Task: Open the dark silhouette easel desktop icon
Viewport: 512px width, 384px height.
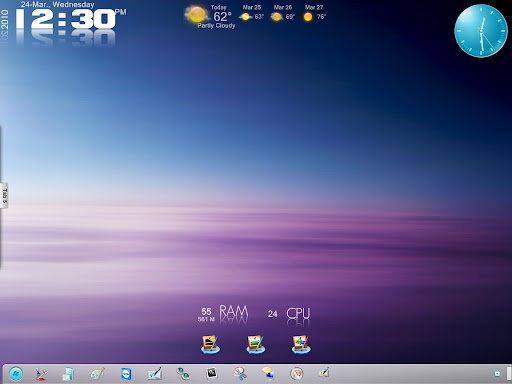Action: [210, 345]
